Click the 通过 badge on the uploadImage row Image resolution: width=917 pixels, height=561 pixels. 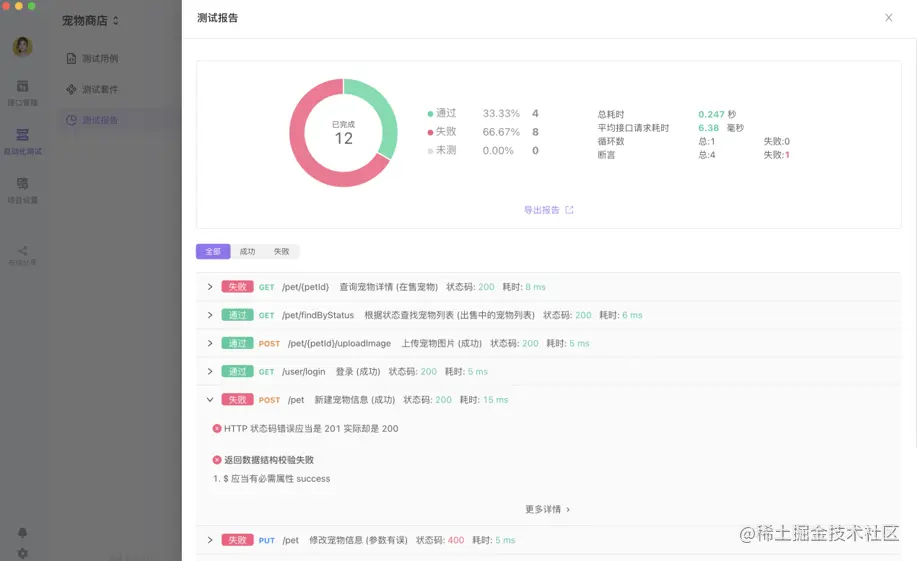[237, 343]
